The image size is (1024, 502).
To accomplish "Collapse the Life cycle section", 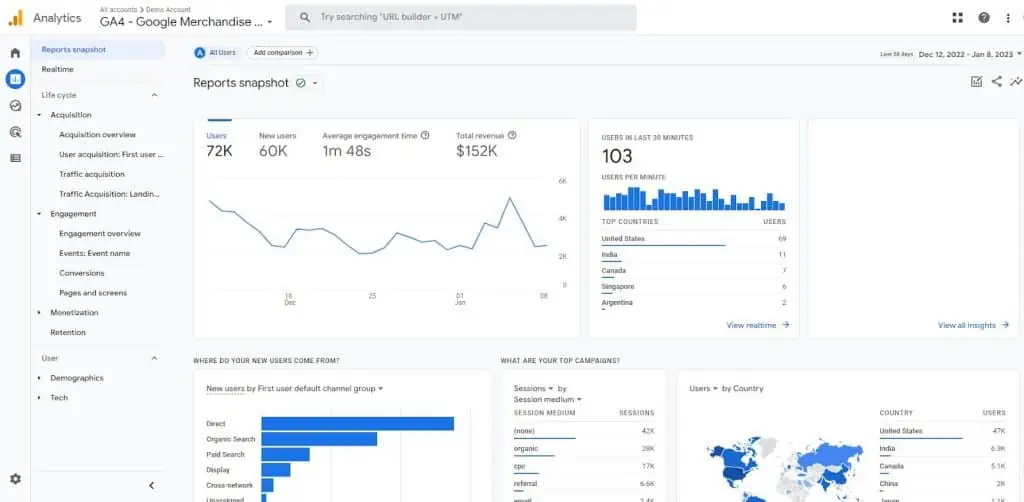I will pyautogui.click(x=154, y=95).
